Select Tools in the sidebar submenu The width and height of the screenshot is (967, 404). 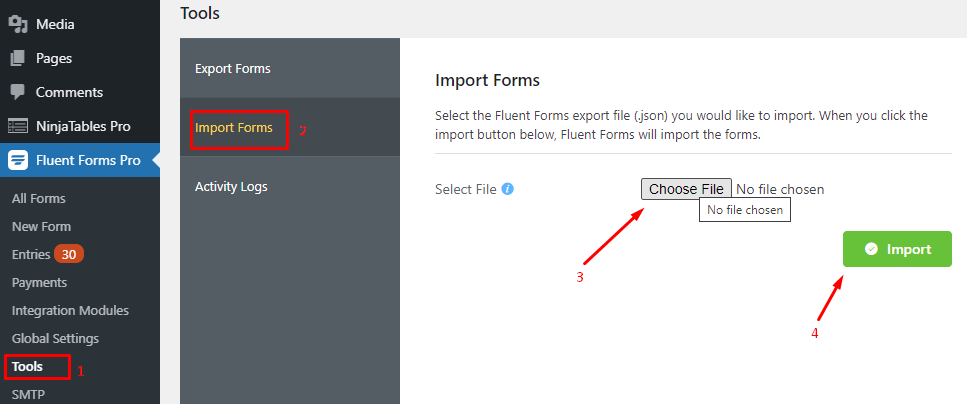click(x=28, y=366)
